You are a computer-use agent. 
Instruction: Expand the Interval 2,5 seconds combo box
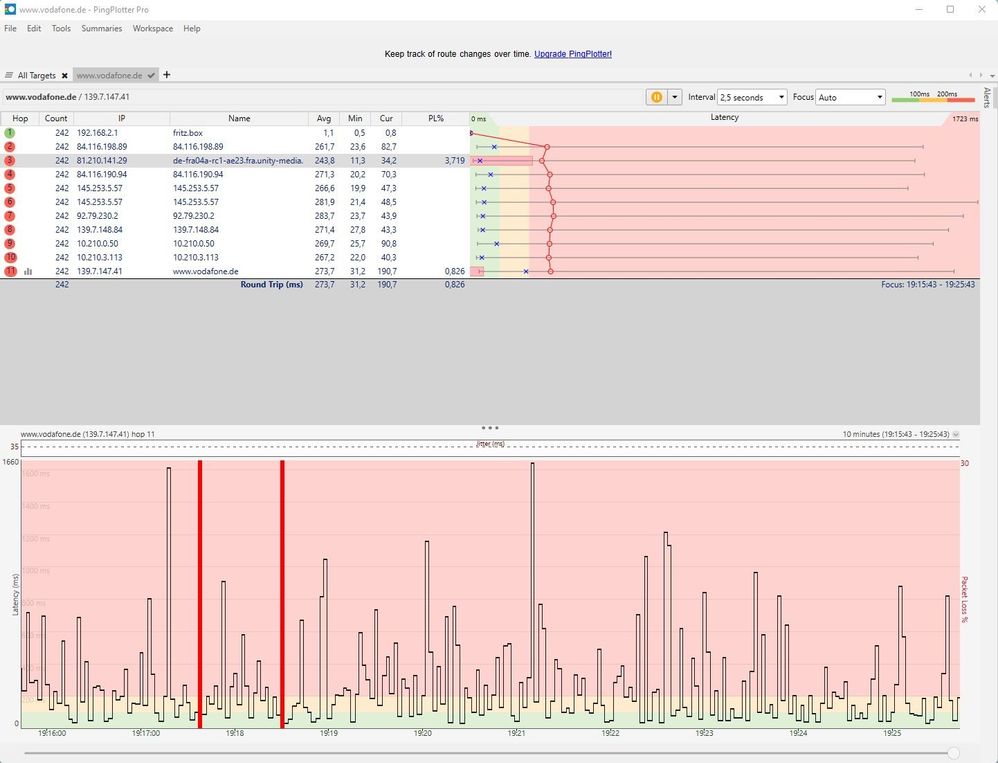pyautogui.click(x=752, y=97)
